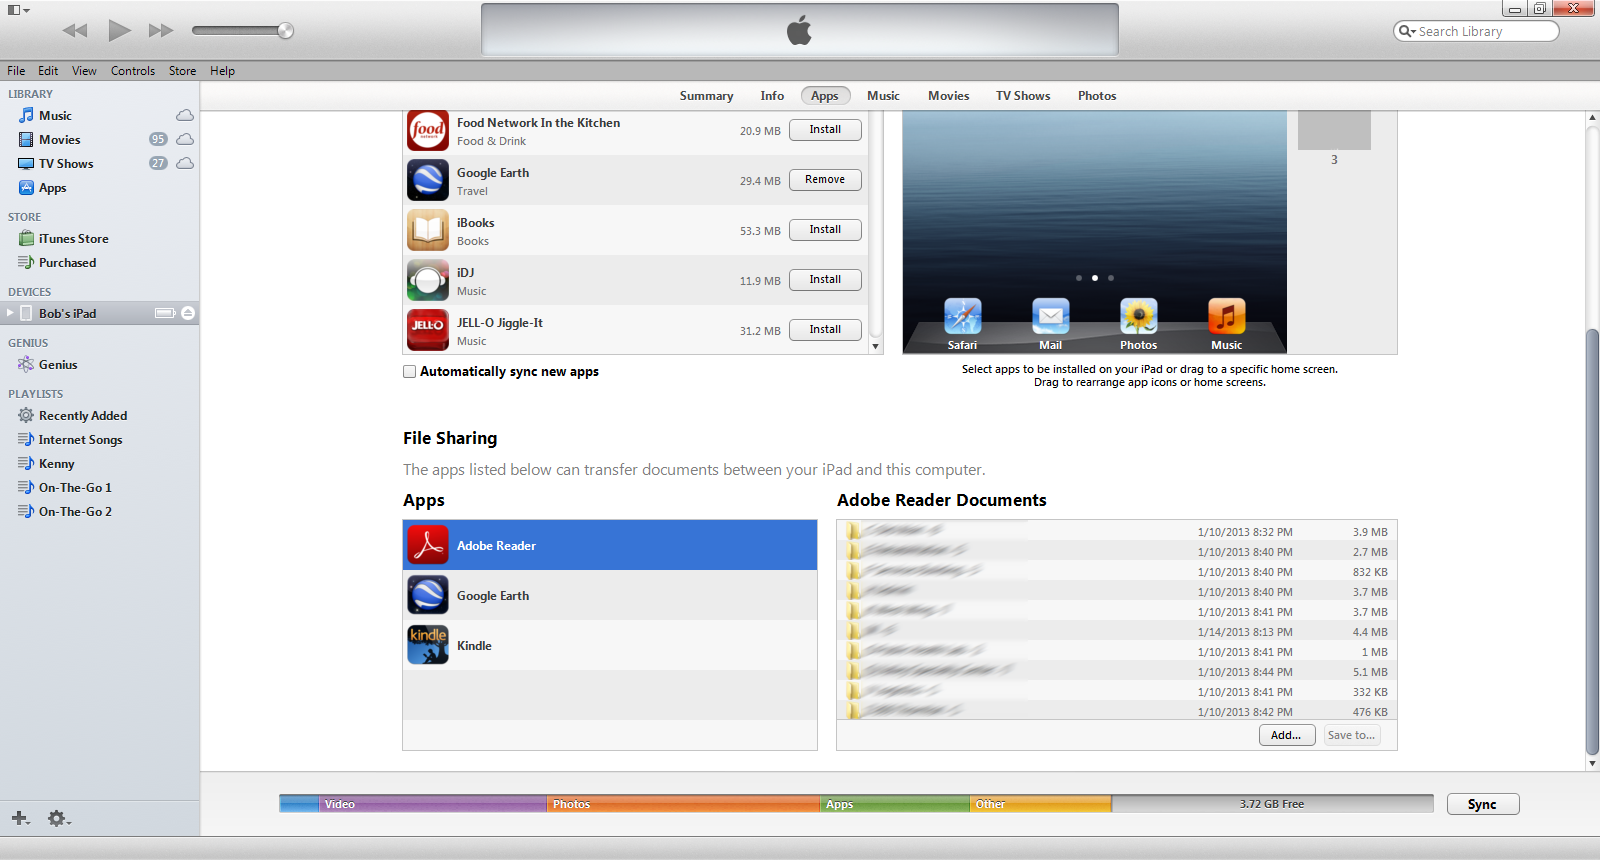
Task: Skip to next track with fast-forward icon
Action: [161, 30]
